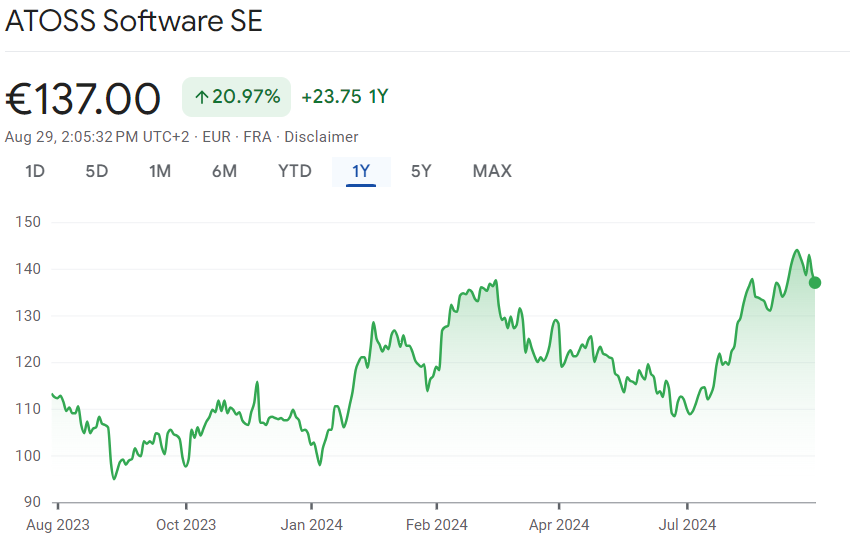Click the 150 y-axis label
The width and height of the screenshot is (850, 545).
[28, 222]
